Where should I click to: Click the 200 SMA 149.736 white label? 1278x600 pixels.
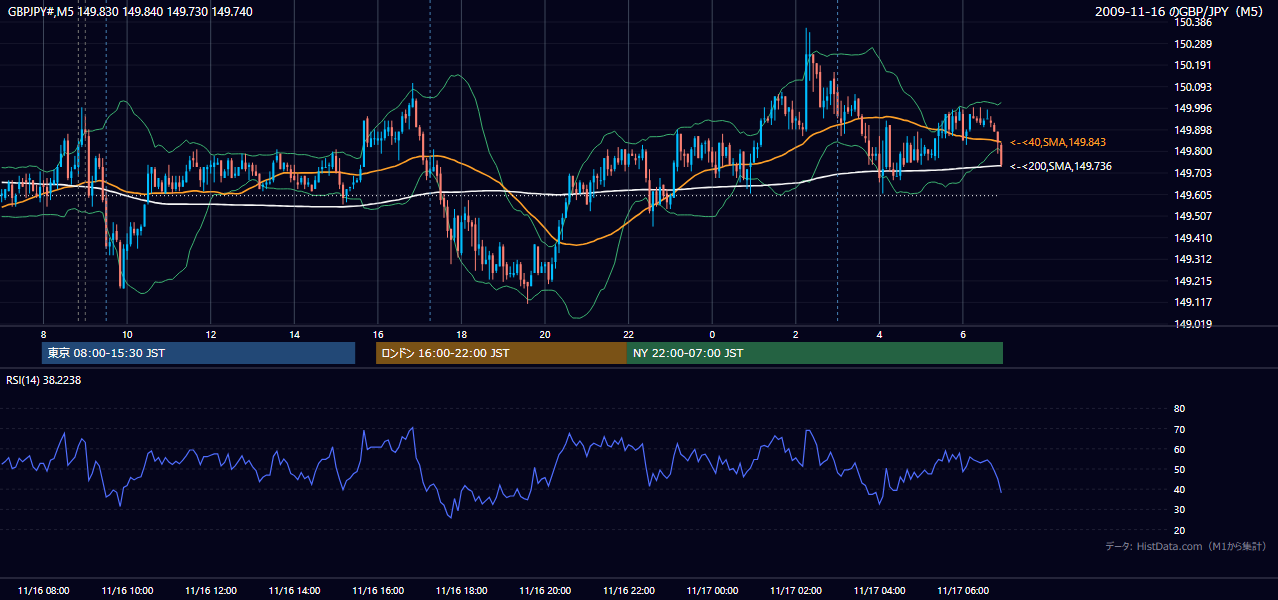coord(1061,166)
